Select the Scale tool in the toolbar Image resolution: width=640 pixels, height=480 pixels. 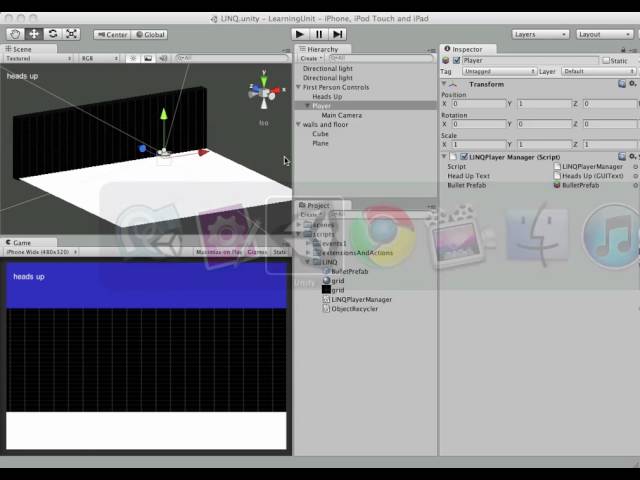click(x=71, y=34)
